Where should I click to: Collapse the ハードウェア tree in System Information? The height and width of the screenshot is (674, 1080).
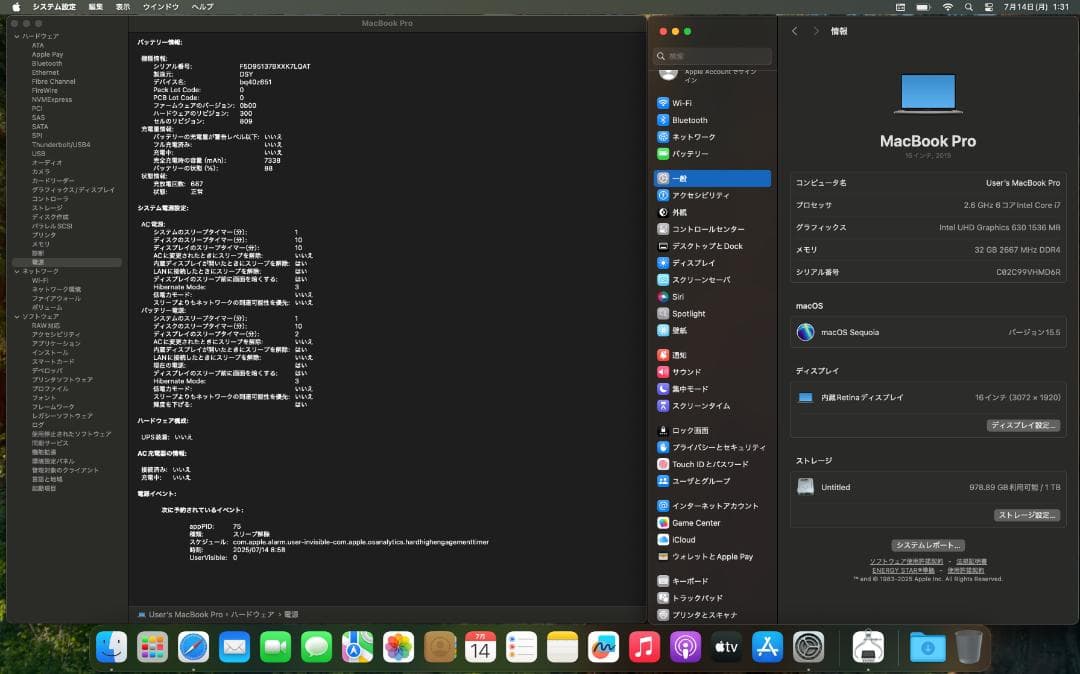[17, 36]
